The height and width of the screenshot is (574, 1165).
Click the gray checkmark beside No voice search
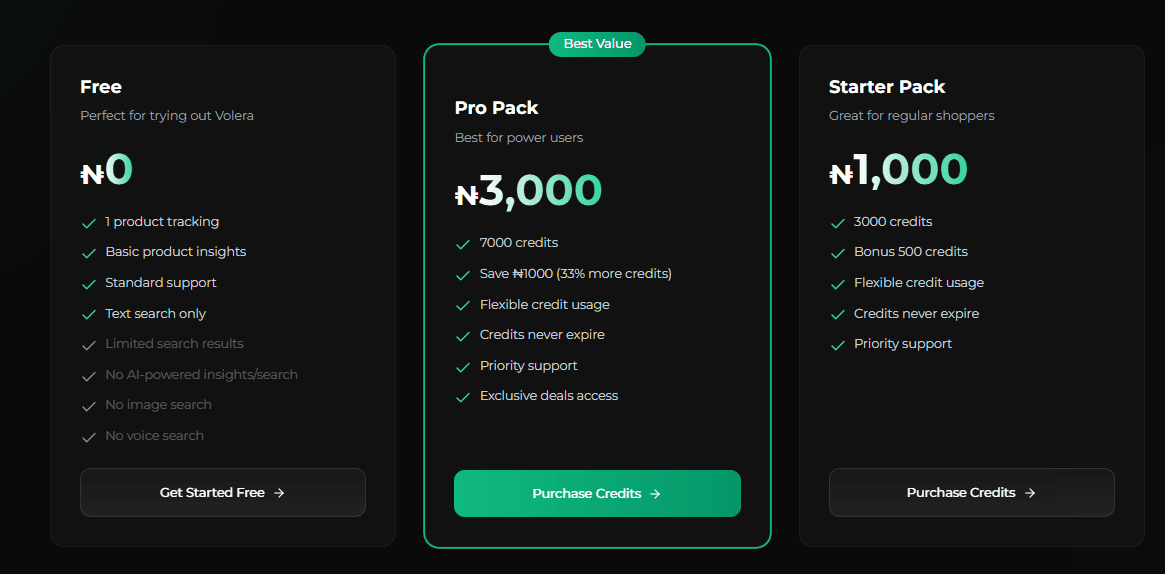coord(89,437)
